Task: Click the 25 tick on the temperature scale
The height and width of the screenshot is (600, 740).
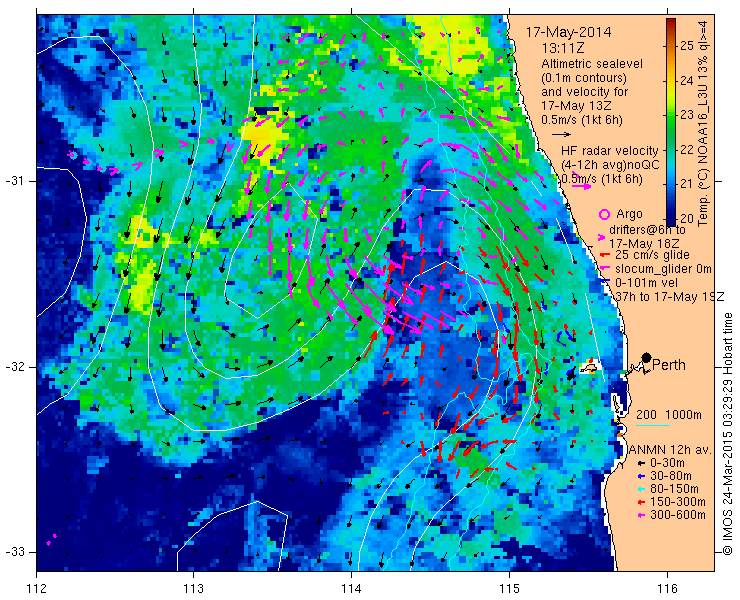Action: [687, 46]
